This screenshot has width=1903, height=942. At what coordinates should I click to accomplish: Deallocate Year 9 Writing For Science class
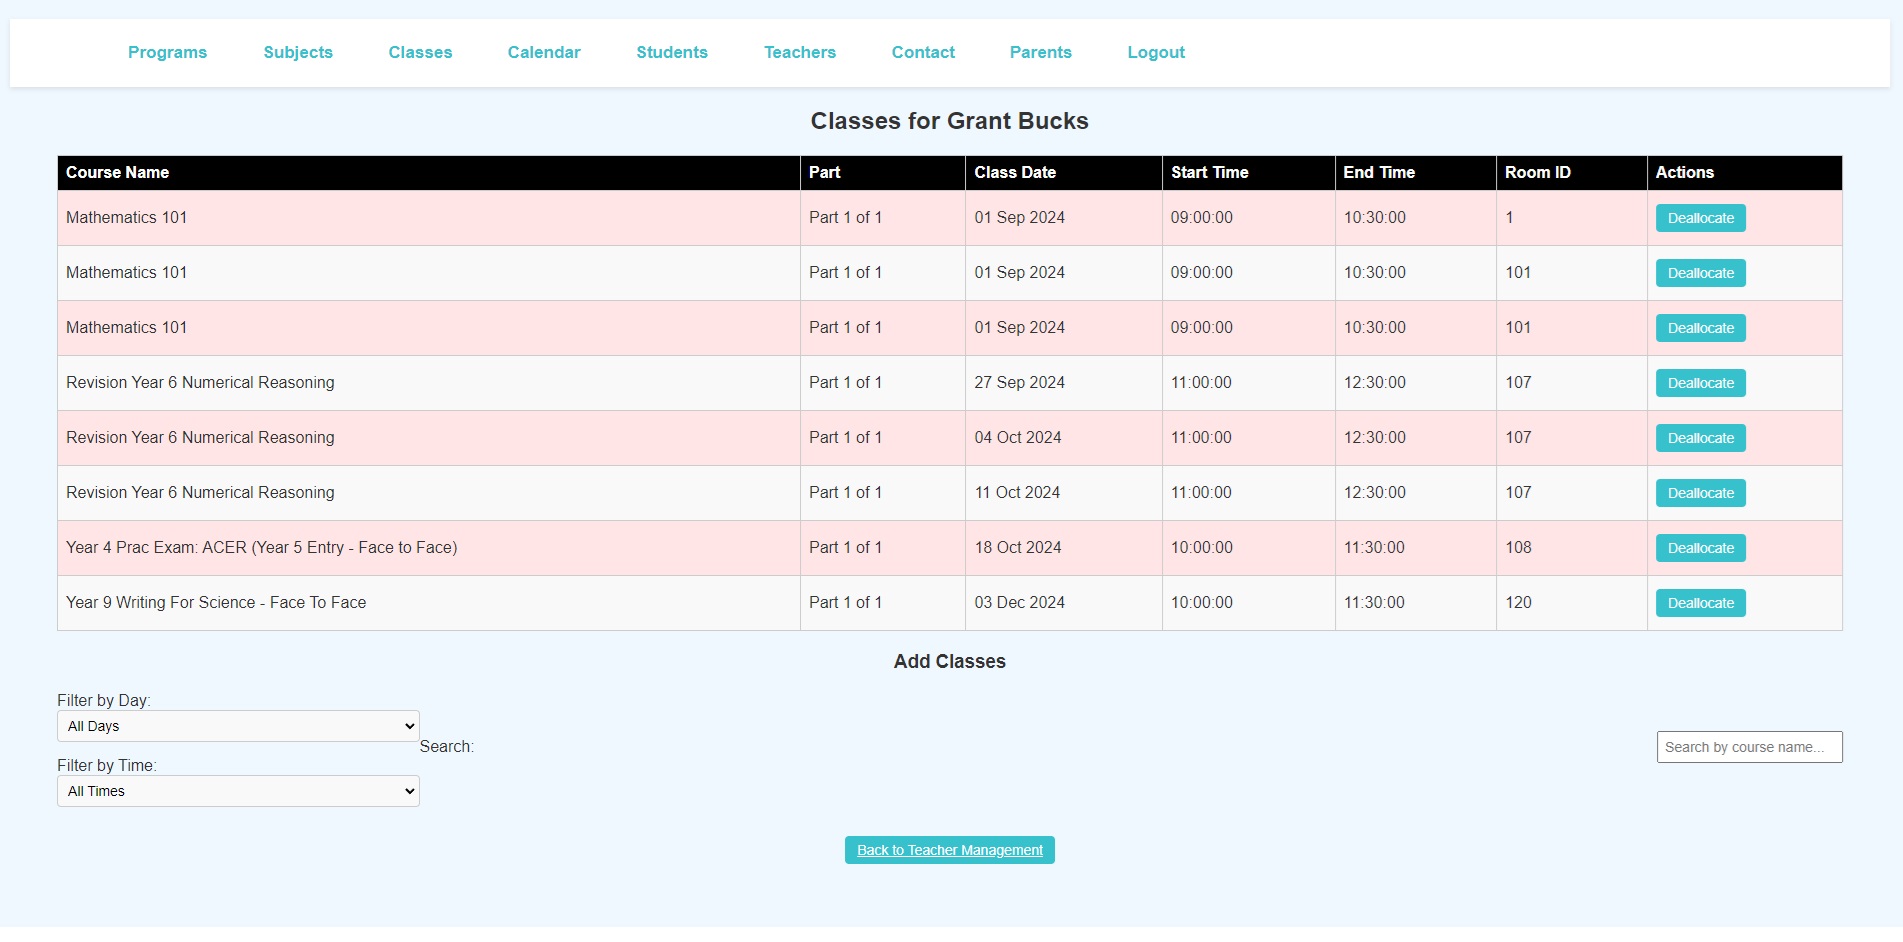[x=1700, y=603]
